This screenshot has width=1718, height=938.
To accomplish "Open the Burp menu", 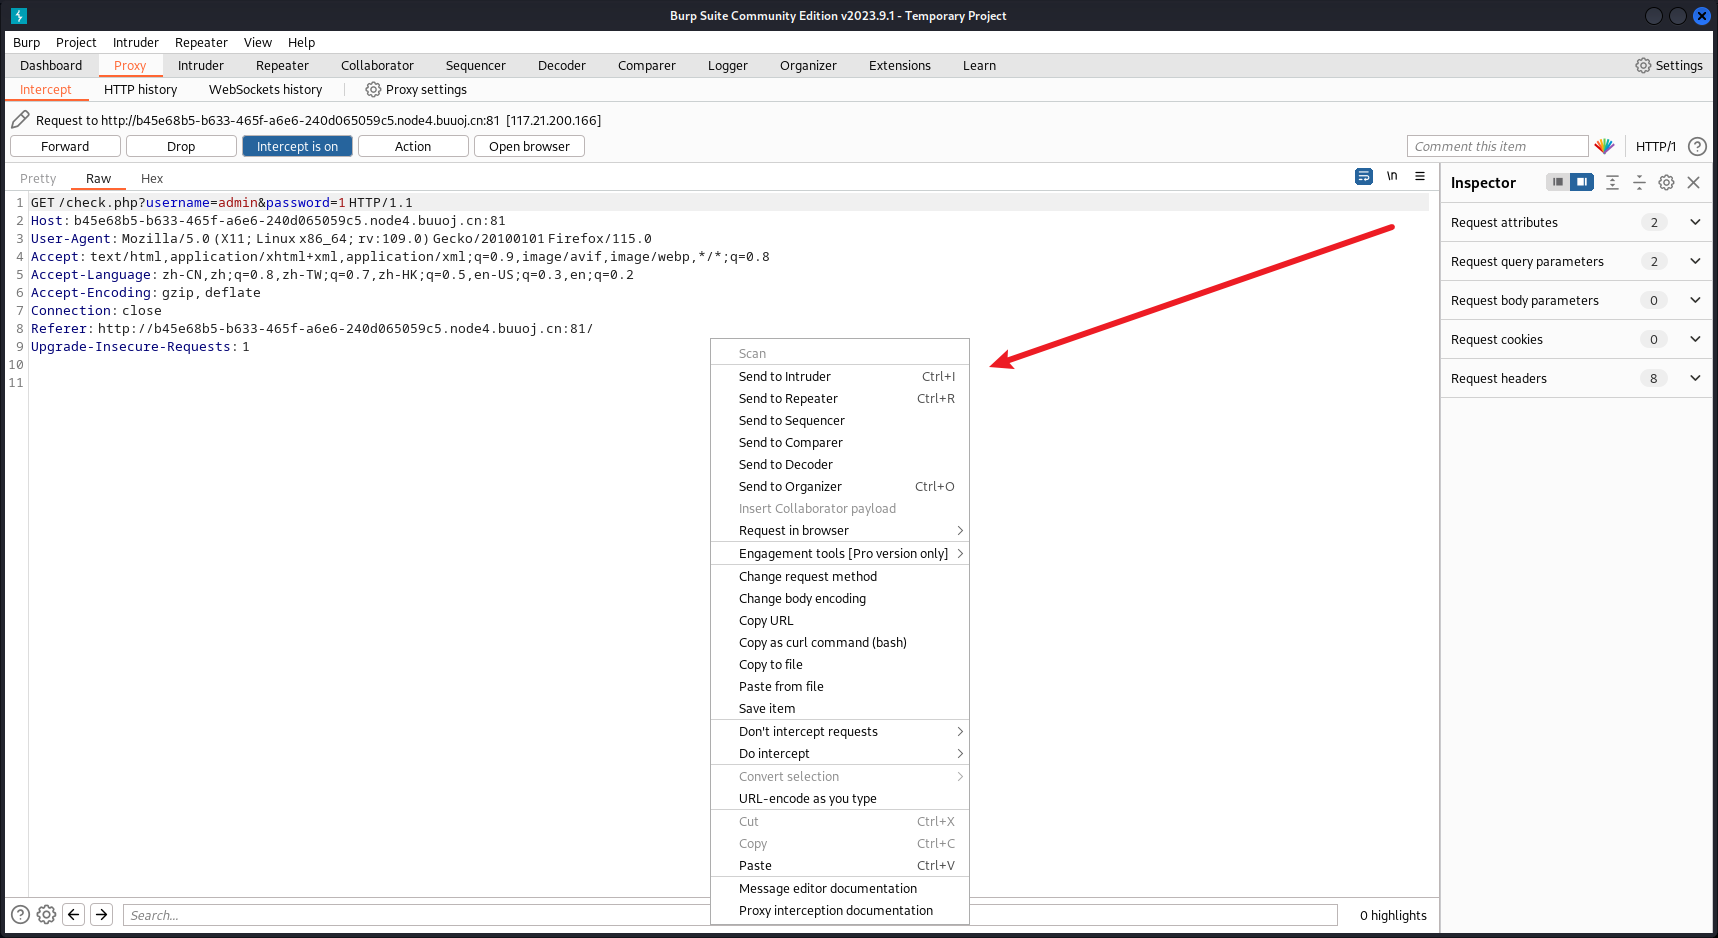I will pos(27,42).
